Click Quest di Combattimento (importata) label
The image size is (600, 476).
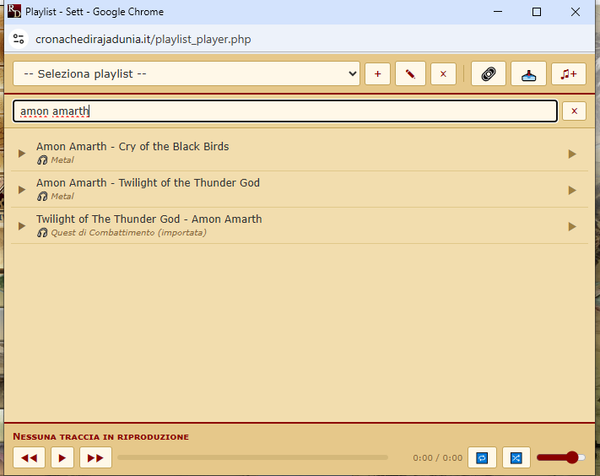point(129,233)
